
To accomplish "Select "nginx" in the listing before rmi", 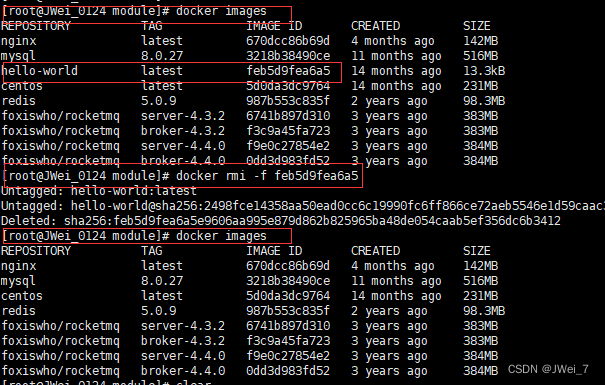I will (x=19, y=41).
